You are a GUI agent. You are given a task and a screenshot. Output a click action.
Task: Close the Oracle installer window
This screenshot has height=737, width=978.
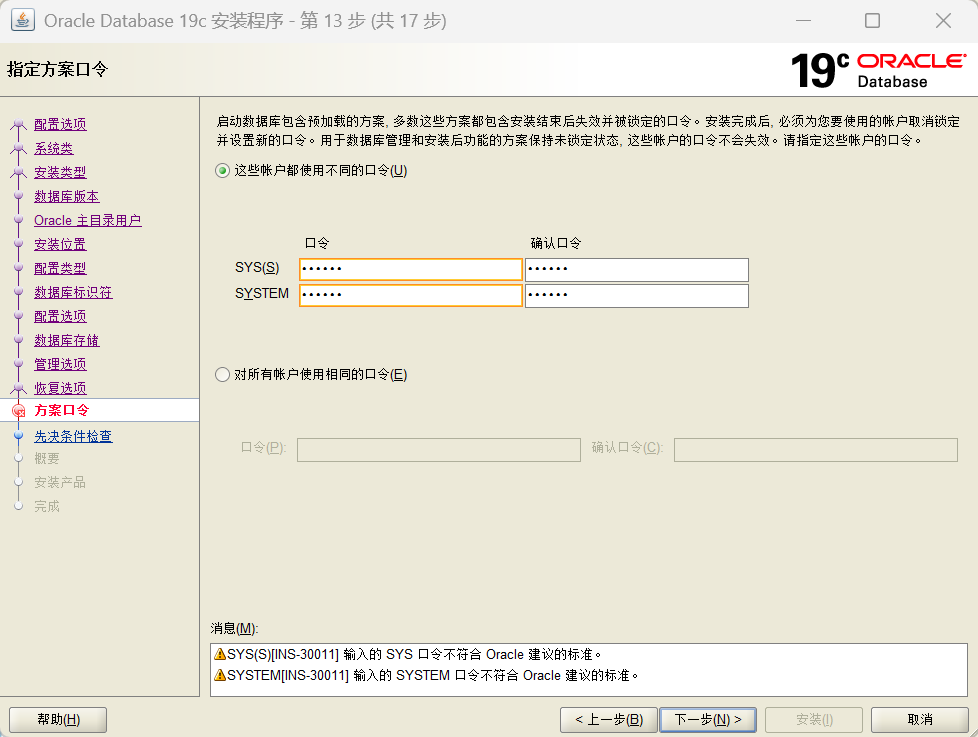coord(944,21)
